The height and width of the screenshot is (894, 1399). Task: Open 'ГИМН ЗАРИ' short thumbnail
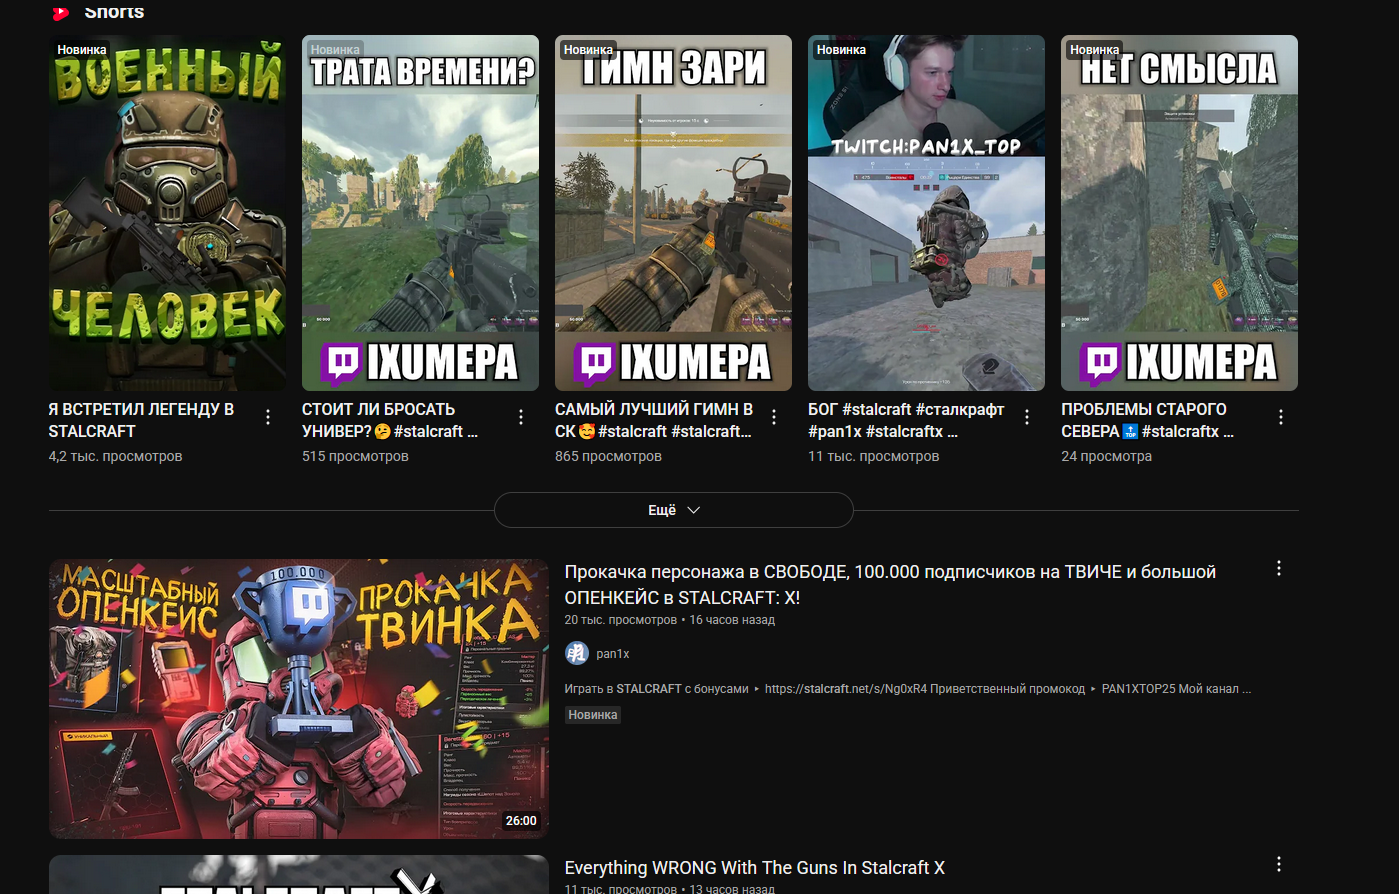tap(673, 213)
